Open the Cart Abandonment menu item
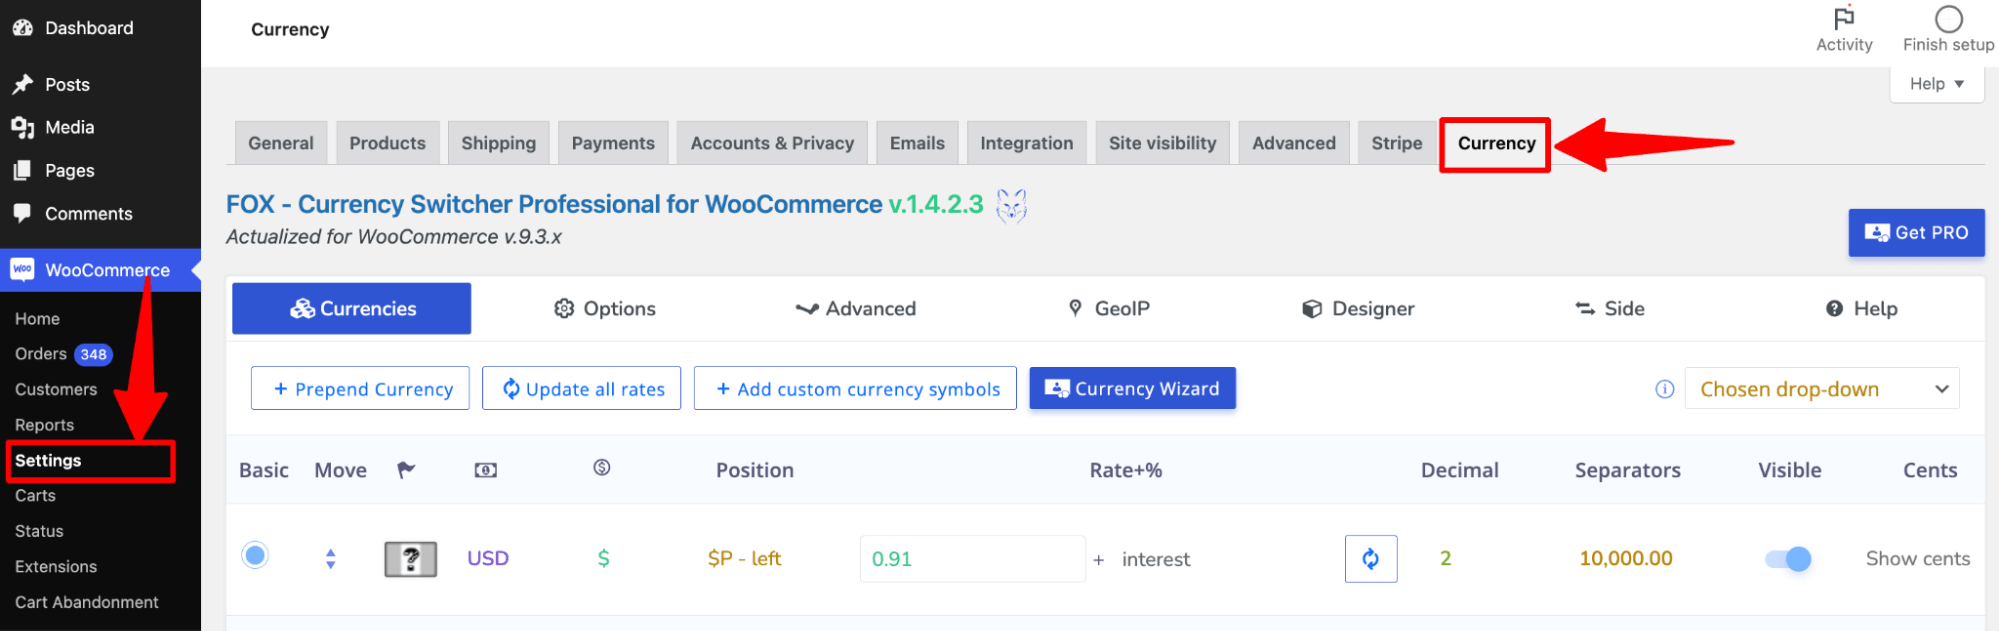This screenshot has width=1999, height=631. [87, 602]
